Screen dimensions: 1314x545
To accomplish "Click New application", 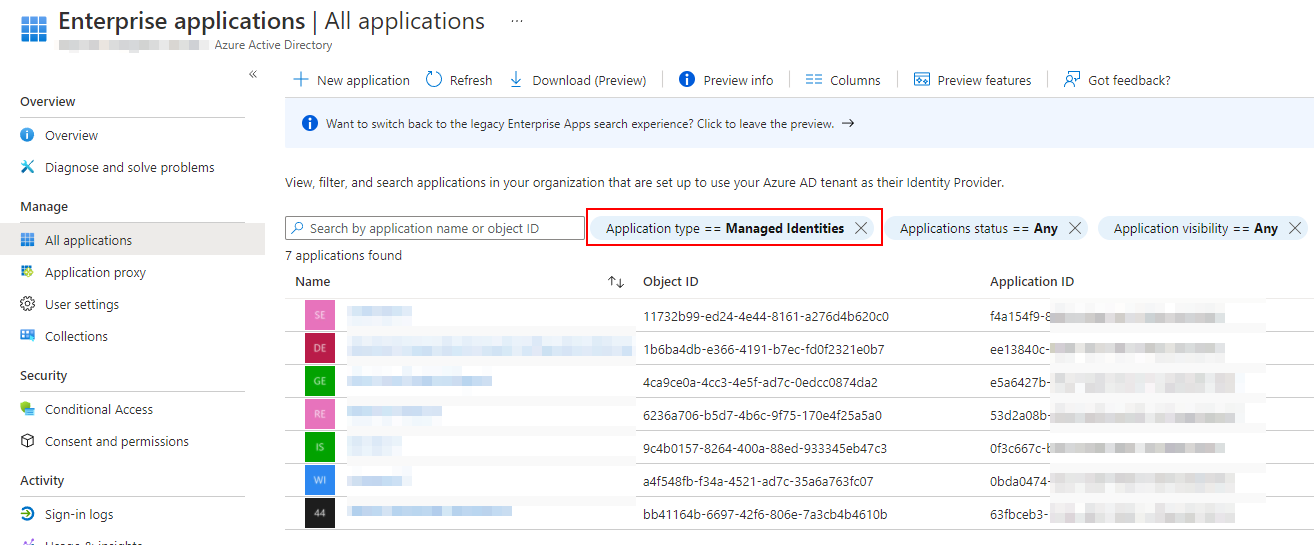I will coord(351,80).
